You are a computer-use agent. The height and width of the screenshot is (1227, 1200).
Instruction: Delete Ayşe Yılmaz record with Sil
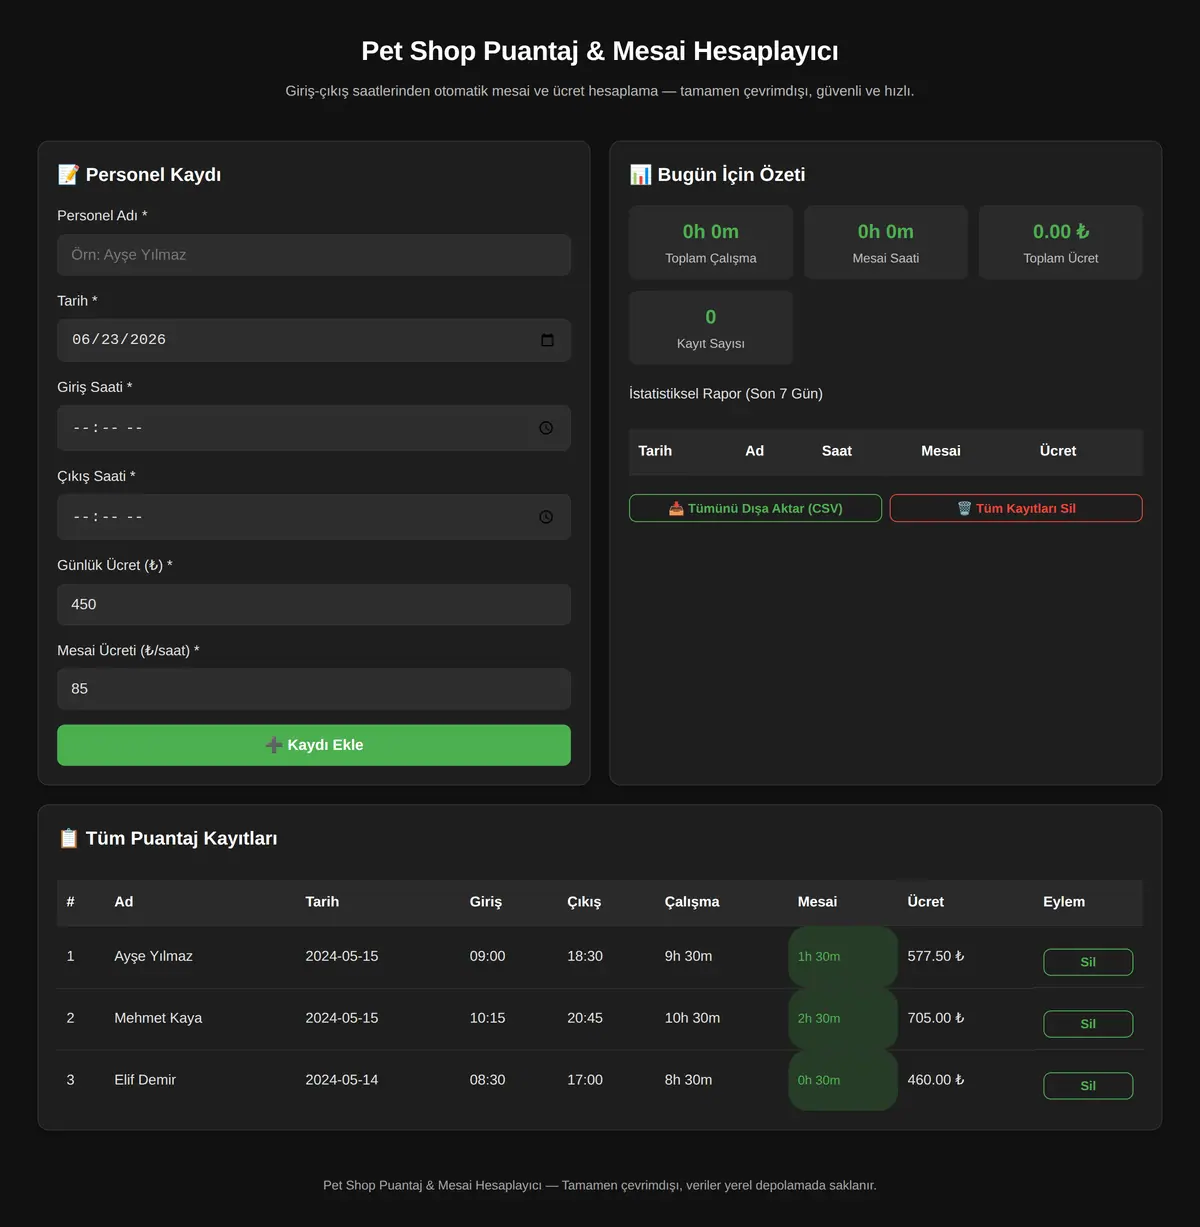[1088, 962]
